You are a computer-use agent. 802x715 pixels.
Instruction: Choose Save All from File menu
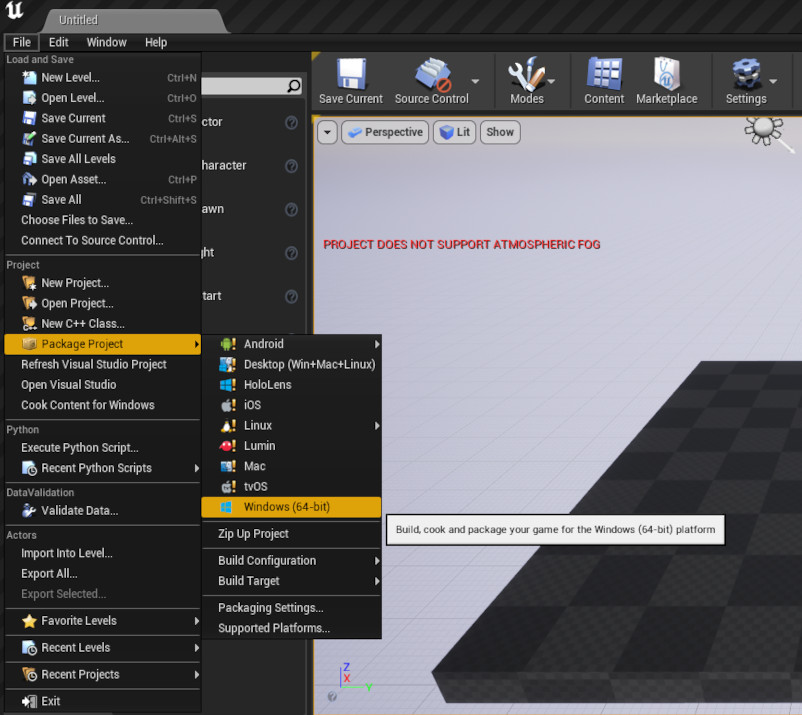[102, 199]
